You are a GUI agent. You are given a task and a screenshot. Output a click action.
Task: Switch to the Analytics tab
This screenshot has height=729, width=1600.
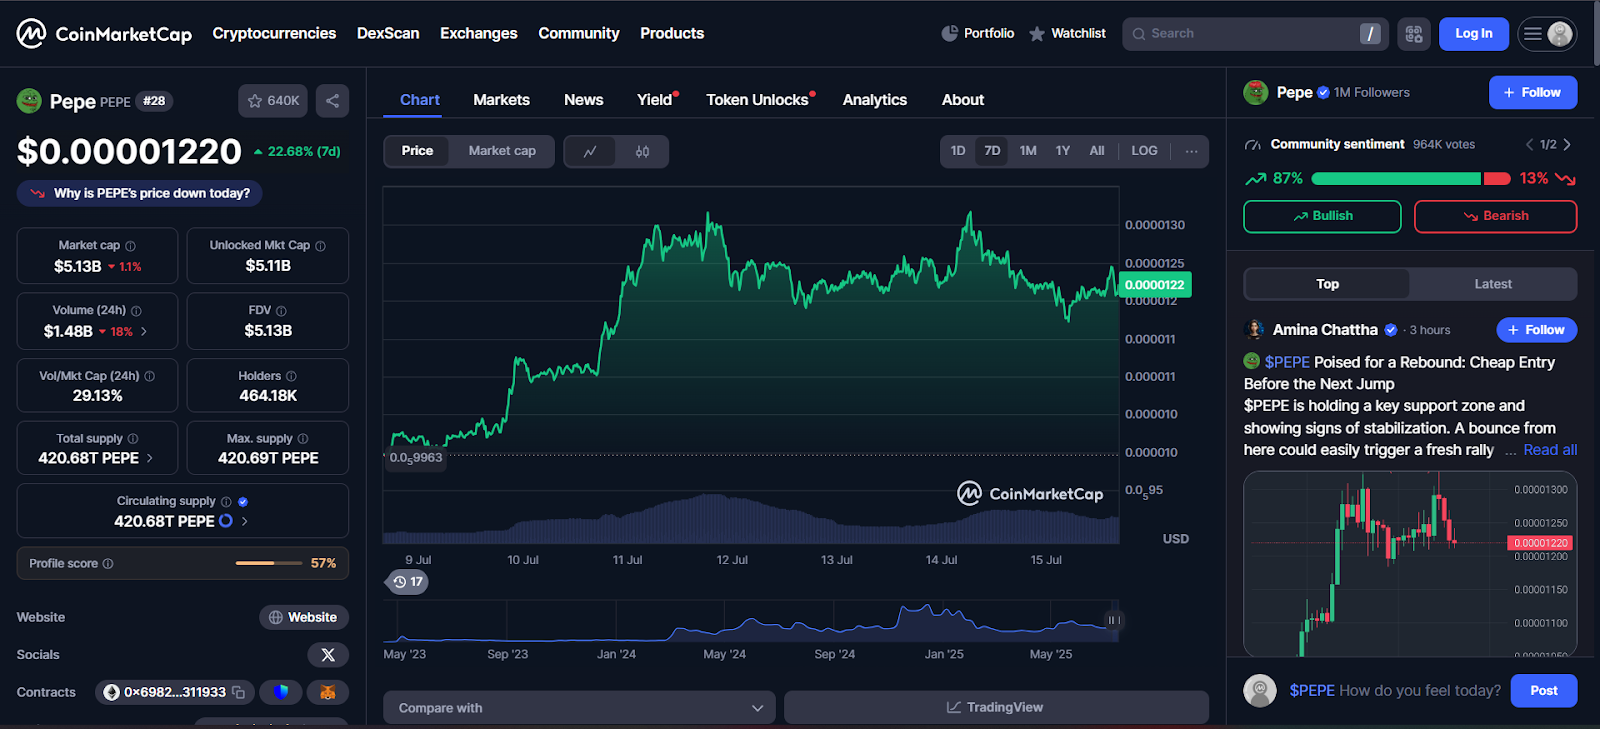874,100
